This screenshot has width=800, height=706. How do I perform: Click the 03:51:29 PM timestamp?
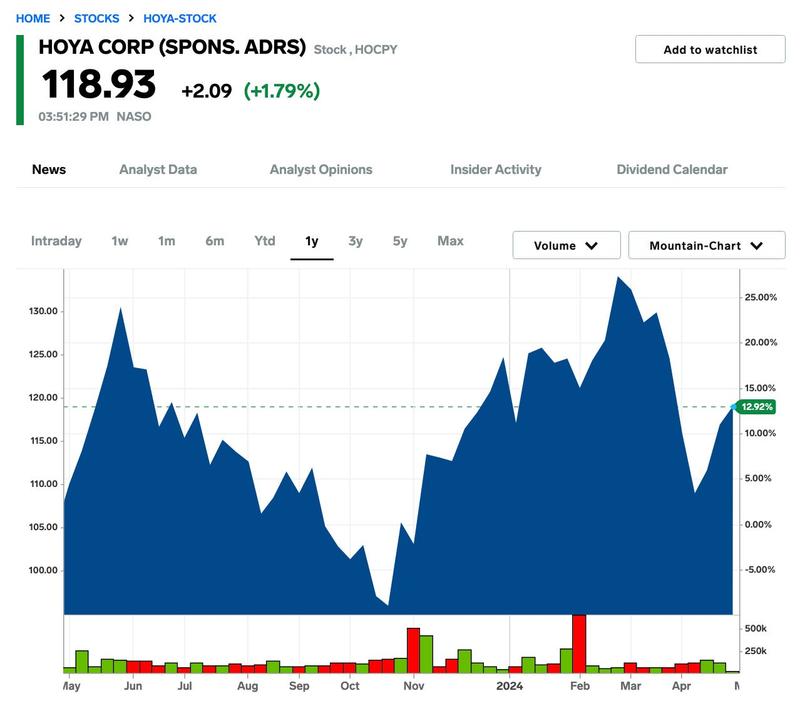tap(73, 116)
